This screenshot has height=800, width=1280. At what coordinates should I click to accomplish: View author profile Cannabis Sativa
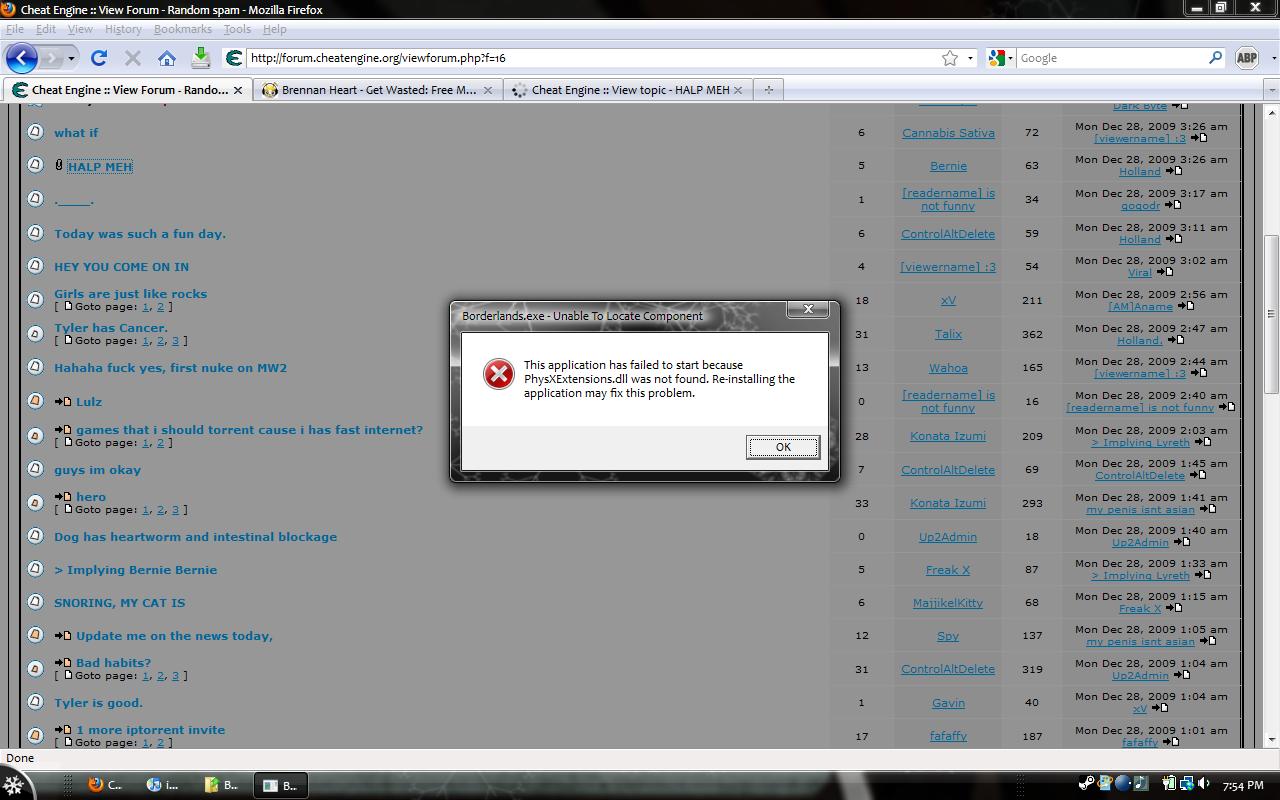click(948, 133)
